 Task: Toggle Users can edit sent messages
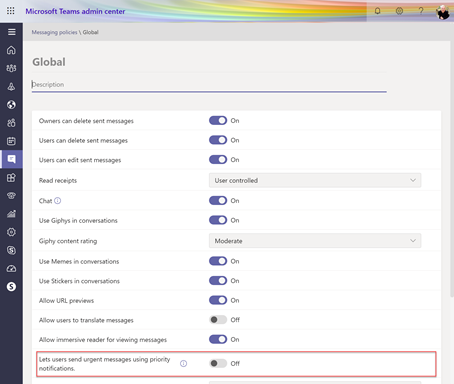218,160
